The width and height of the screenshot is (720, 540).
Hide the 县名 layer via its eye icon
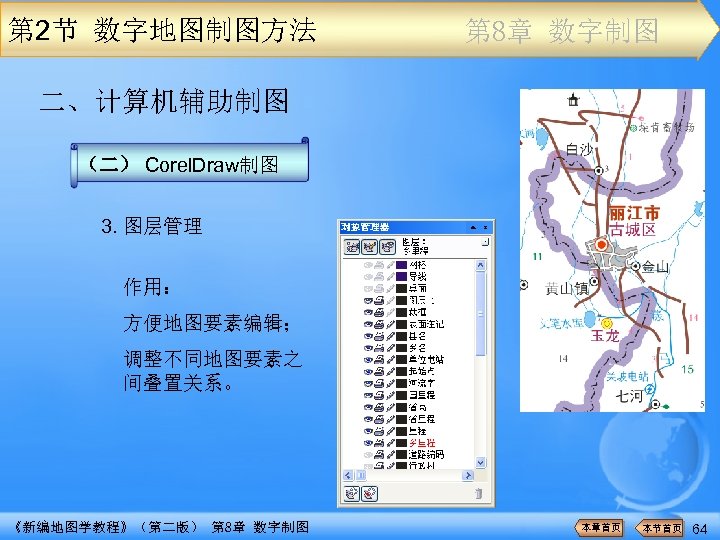368,336
